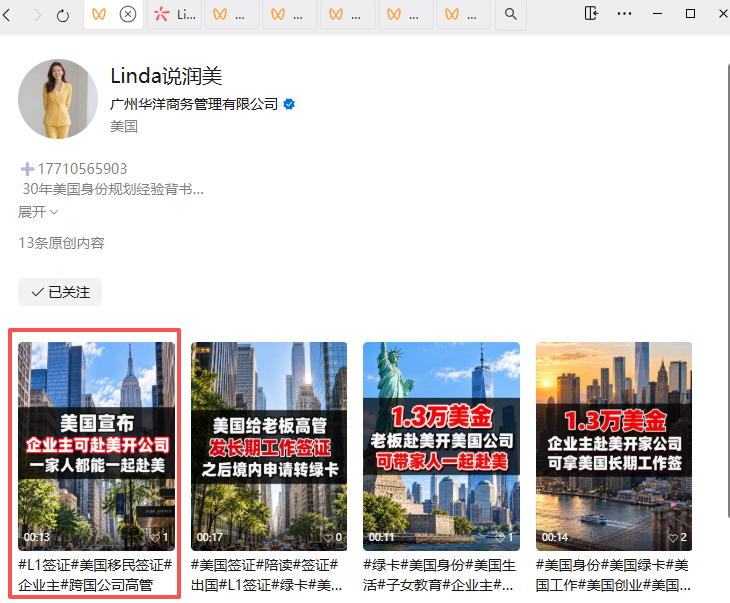Minimize the window
730x603 pixels.
point(657,14)
